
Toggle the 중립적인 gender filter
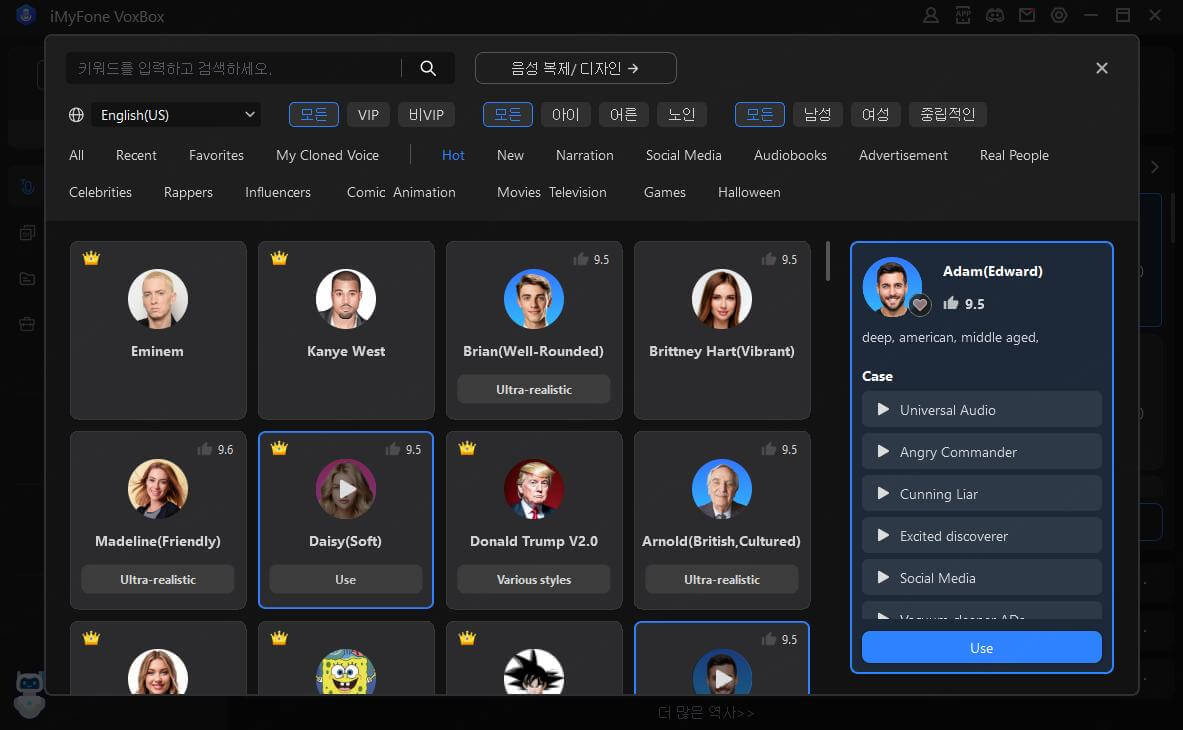[948, 115]
